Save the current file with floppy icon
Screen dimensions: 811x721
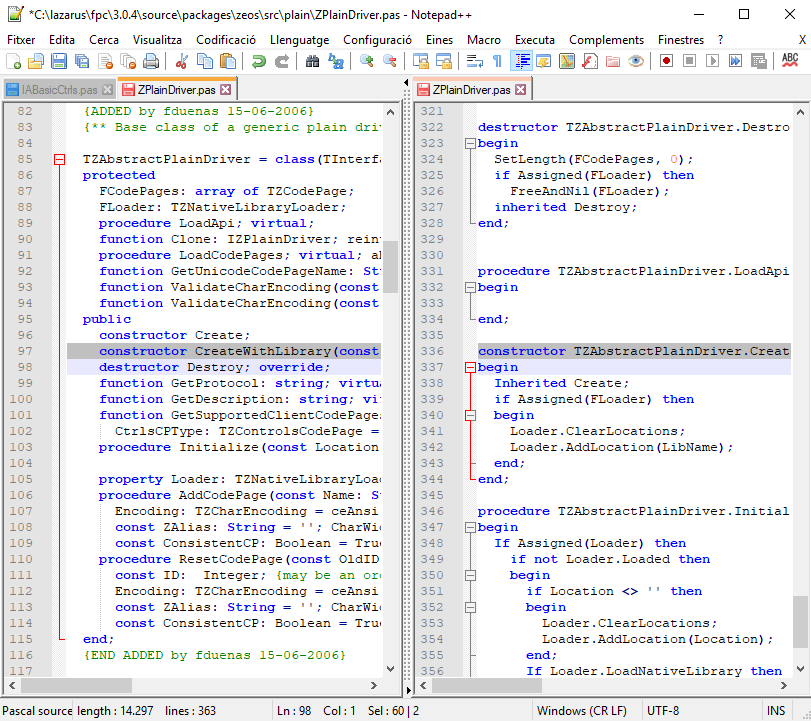[x=58, y=61]
